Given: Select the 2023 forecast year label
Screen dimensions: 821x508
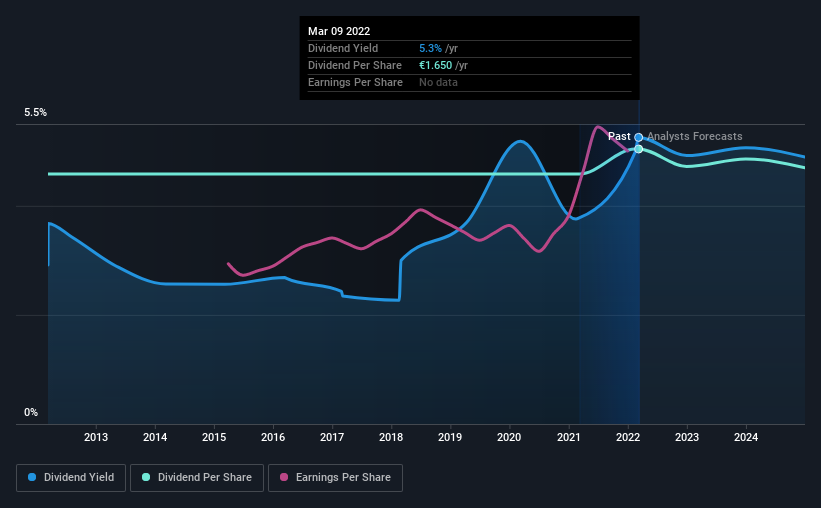Looking at the screenshot, I should point(687,437).
